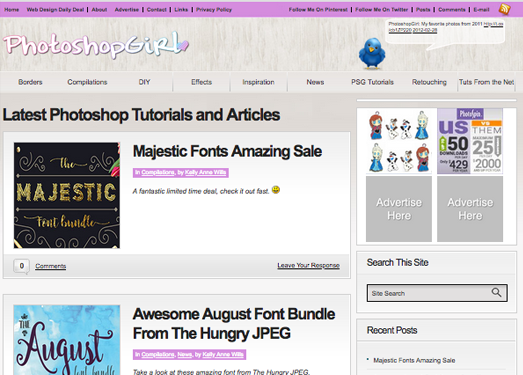The width and height of the screenshot is (523, 375).
Task: Click the August font bundle thumbnail
Action: [x=67, y=340]
